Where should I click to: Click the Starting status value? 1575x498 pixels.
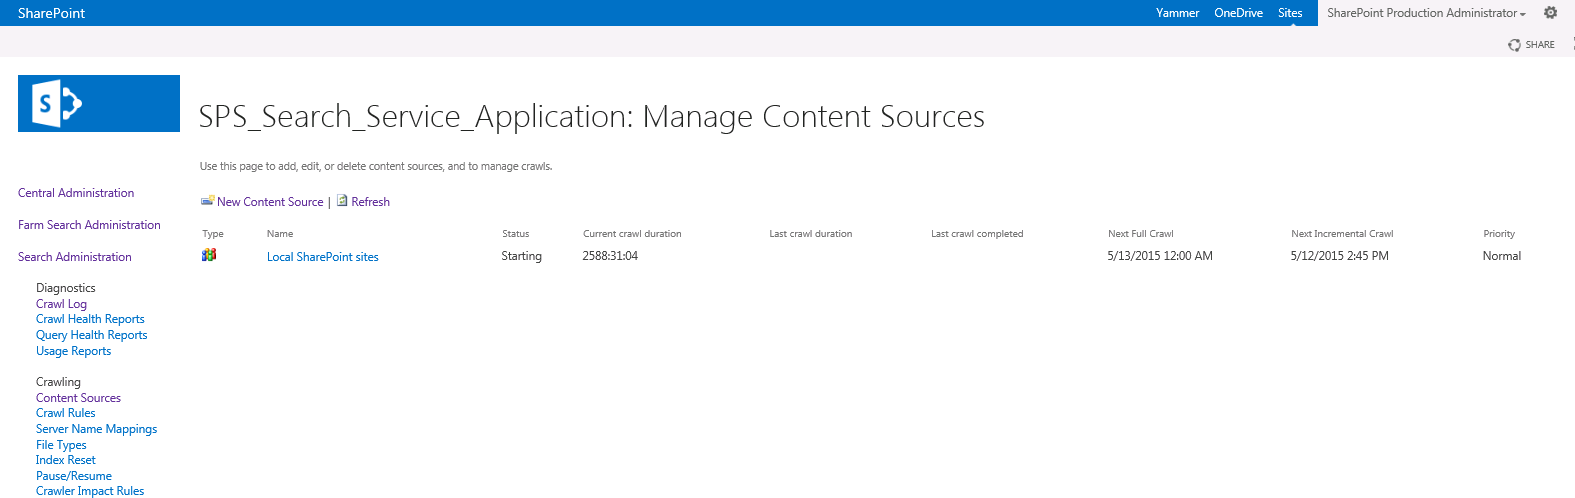click(521, 256)
